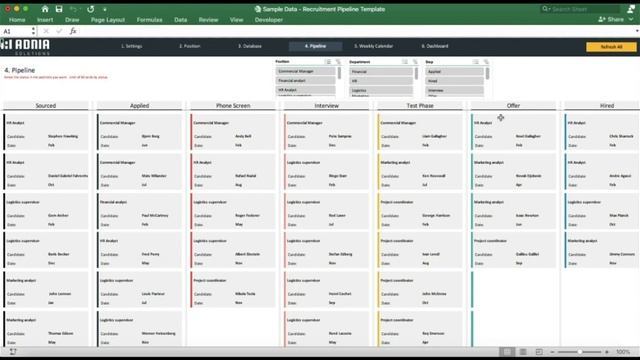640x360 pixels.
Task: Go to the 2. Position navigation tab
Action: point(190,46)
